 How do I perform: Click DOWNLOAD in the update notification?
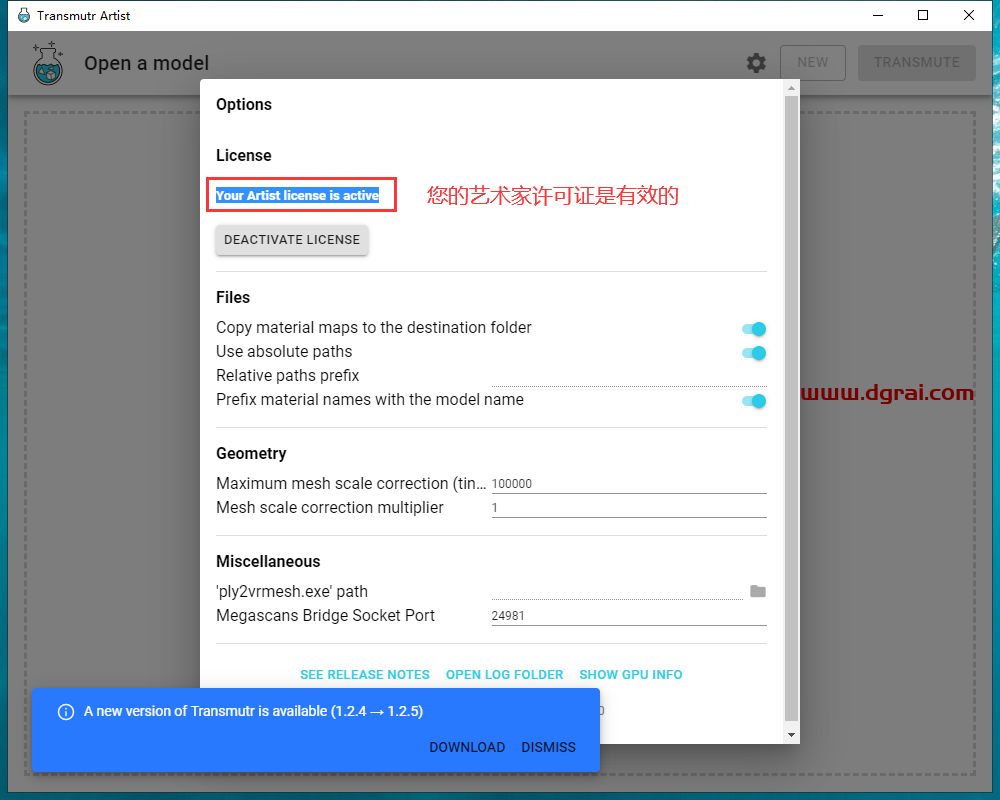tap(467, 747)
